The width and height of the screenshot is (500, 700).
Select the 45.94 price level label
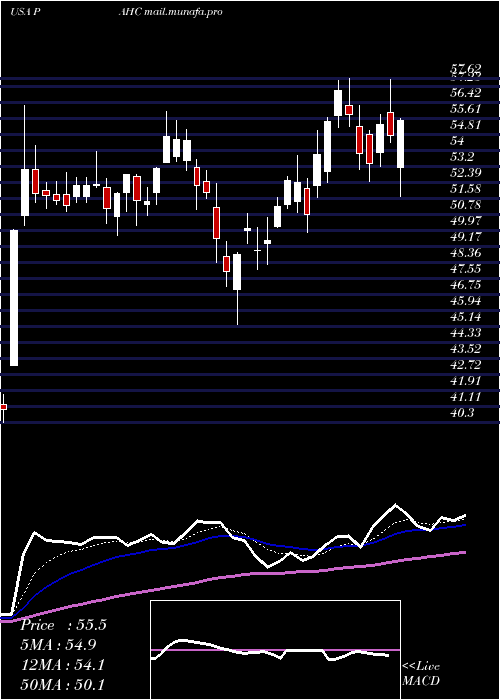pos(466,301)
